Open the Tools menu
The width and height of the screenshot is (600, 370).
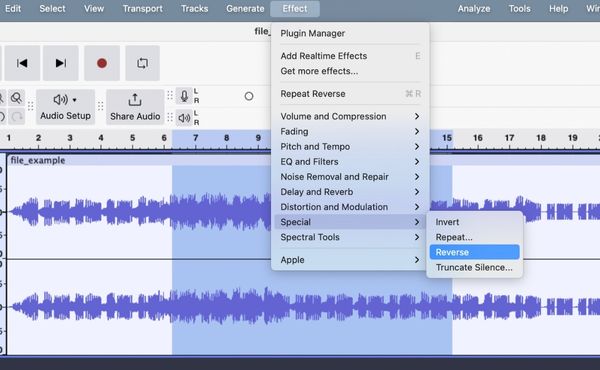tap(519, 8)
